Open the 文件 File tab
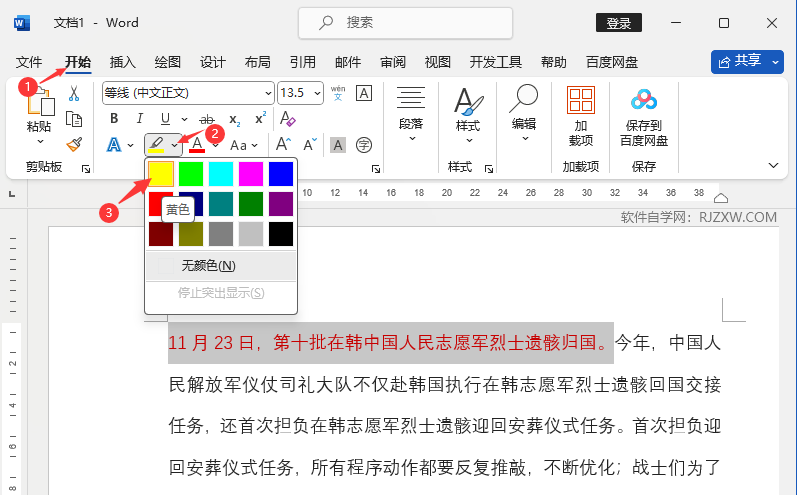Image resolution: width=797 pixels, height=495 pixels. click(29, 63)
